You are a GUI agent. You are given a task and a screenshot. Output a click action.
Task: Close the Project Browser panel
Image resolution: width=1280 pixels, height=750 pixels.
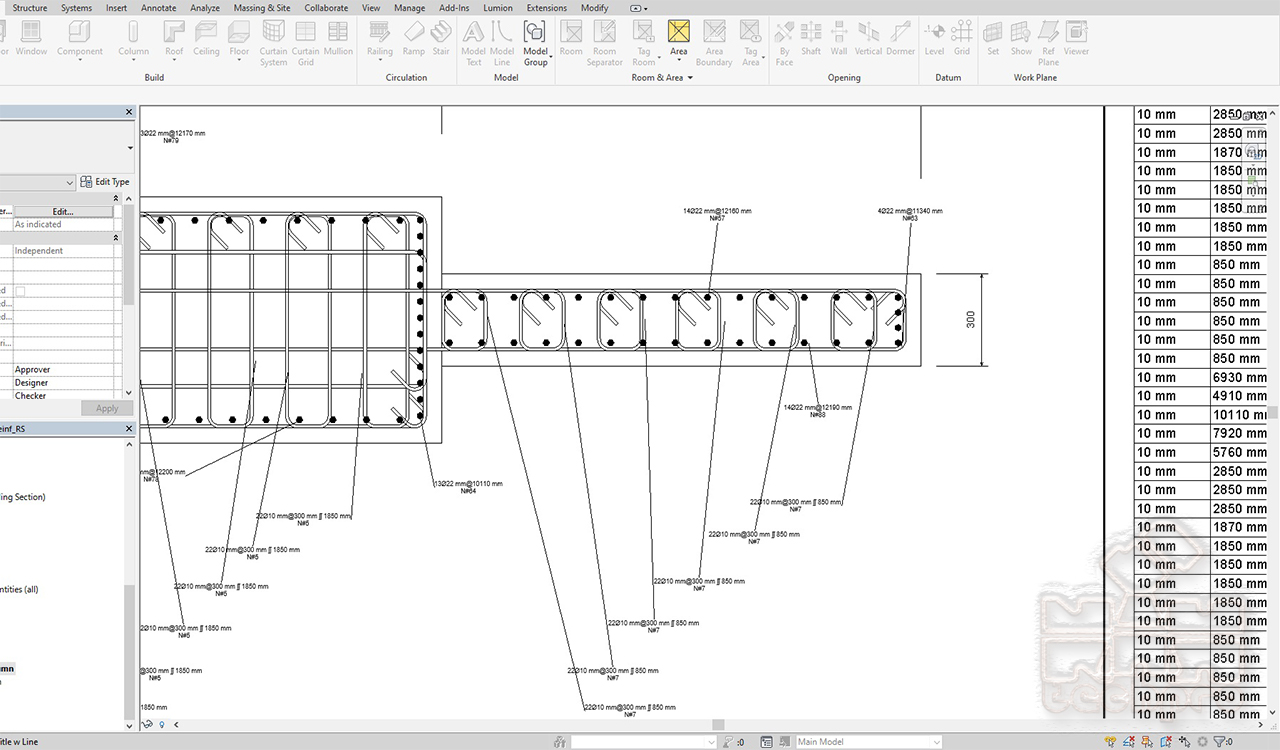pyautogui.click(x=129, y=428)
